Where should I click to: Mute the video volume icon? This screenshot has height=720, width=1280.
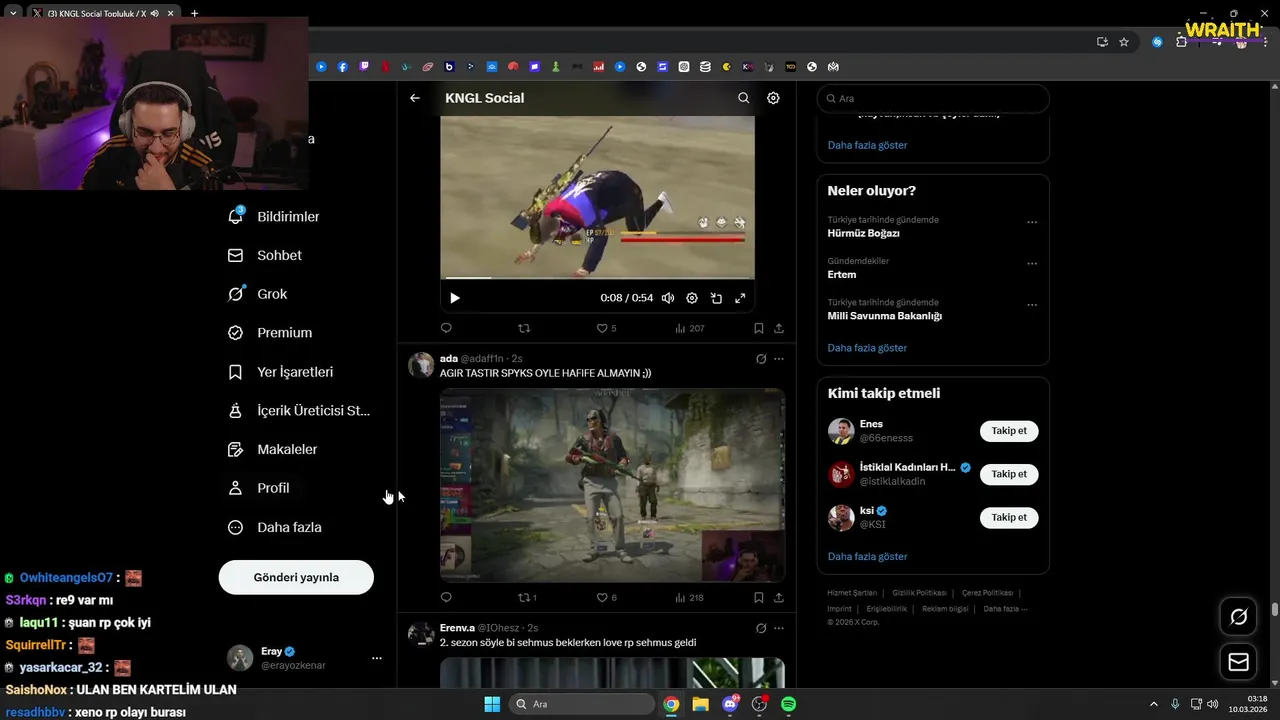pyautogui.click(x=668, y=298)
